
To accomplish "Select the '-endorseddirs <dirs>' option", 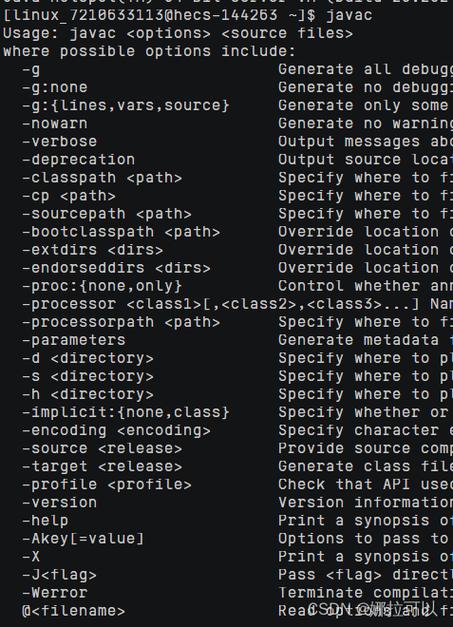I will point(116,268).
